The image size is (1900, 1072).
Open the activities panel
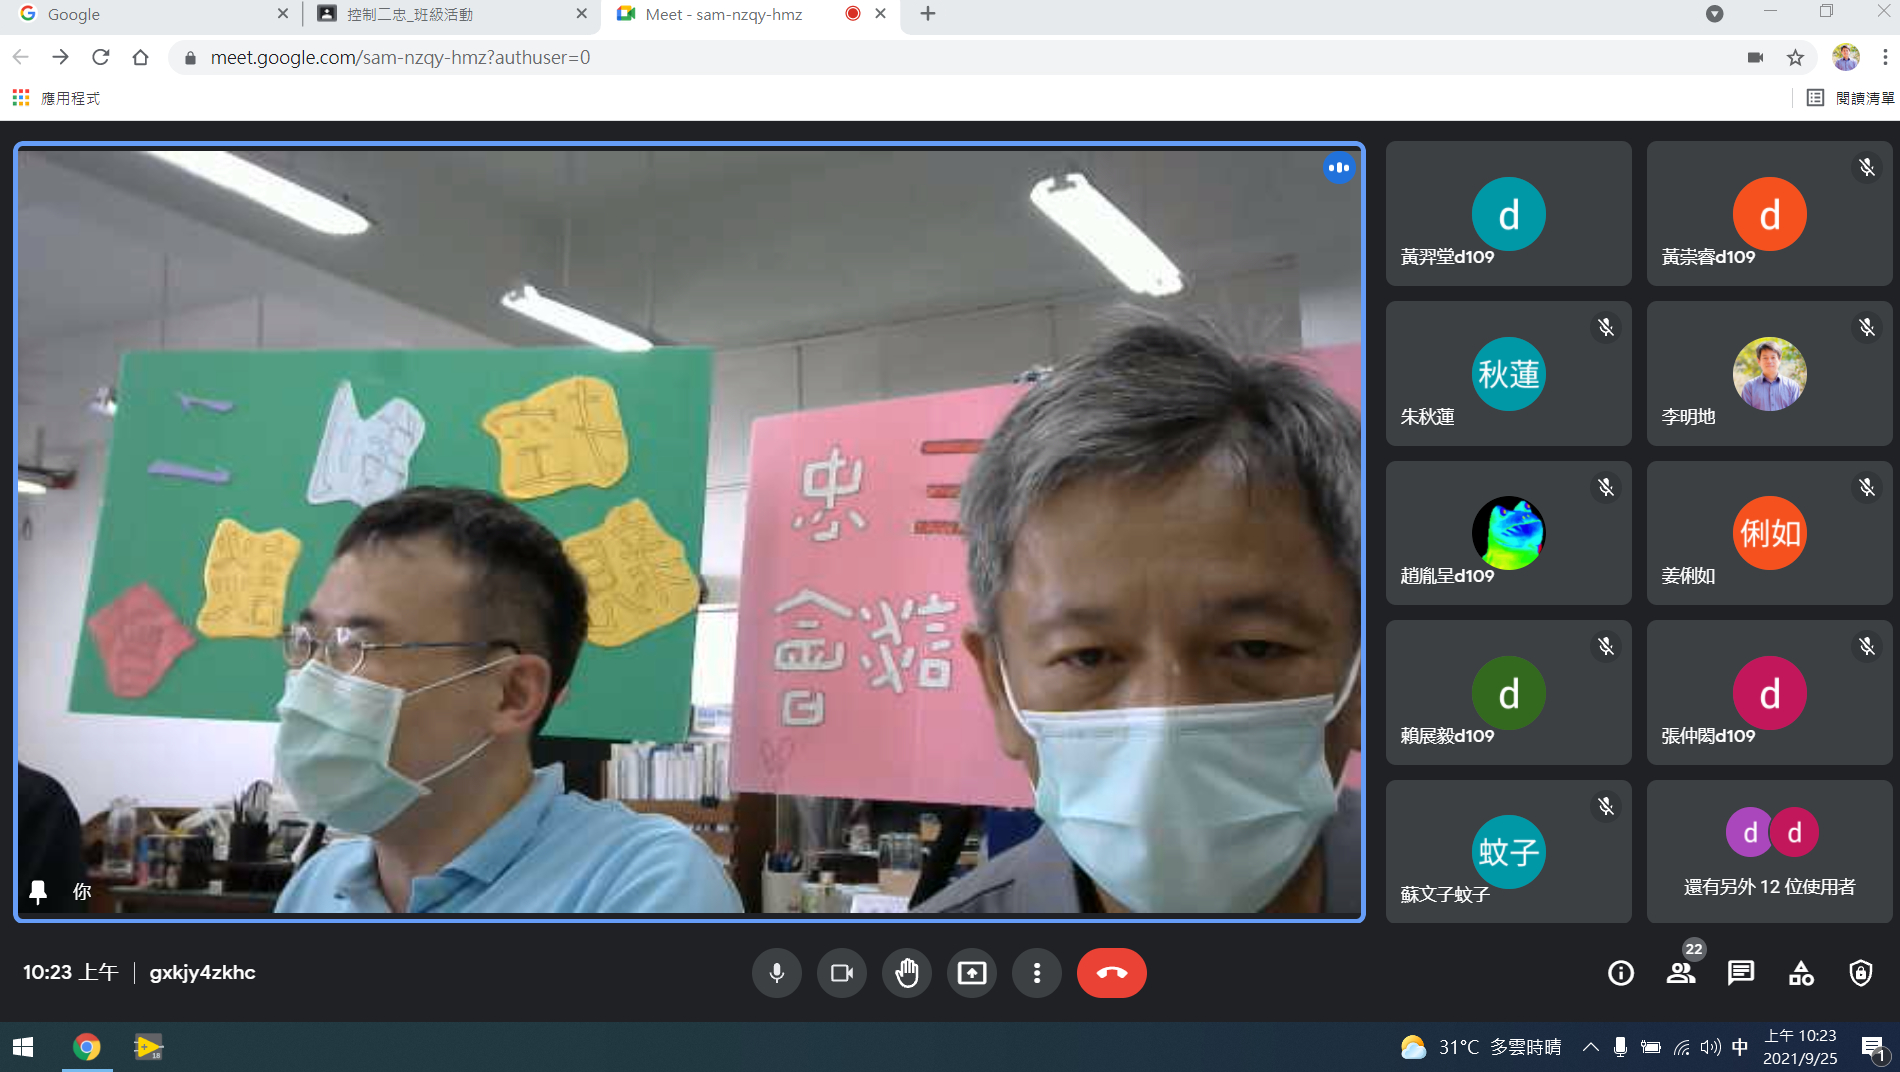click(1801, 973)
